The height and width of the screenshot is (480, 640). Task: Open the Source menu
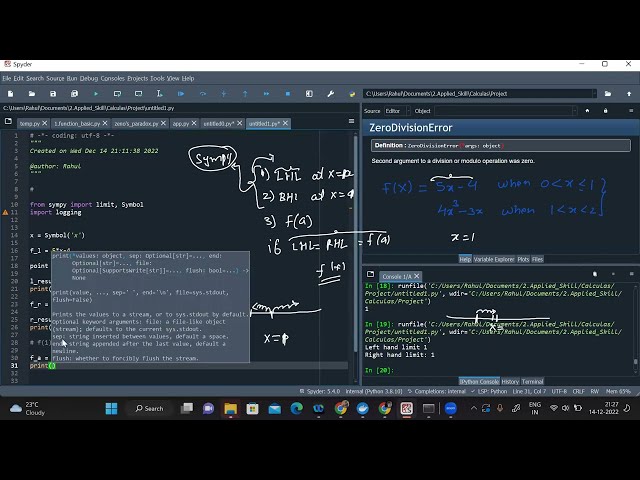(55, 78)
